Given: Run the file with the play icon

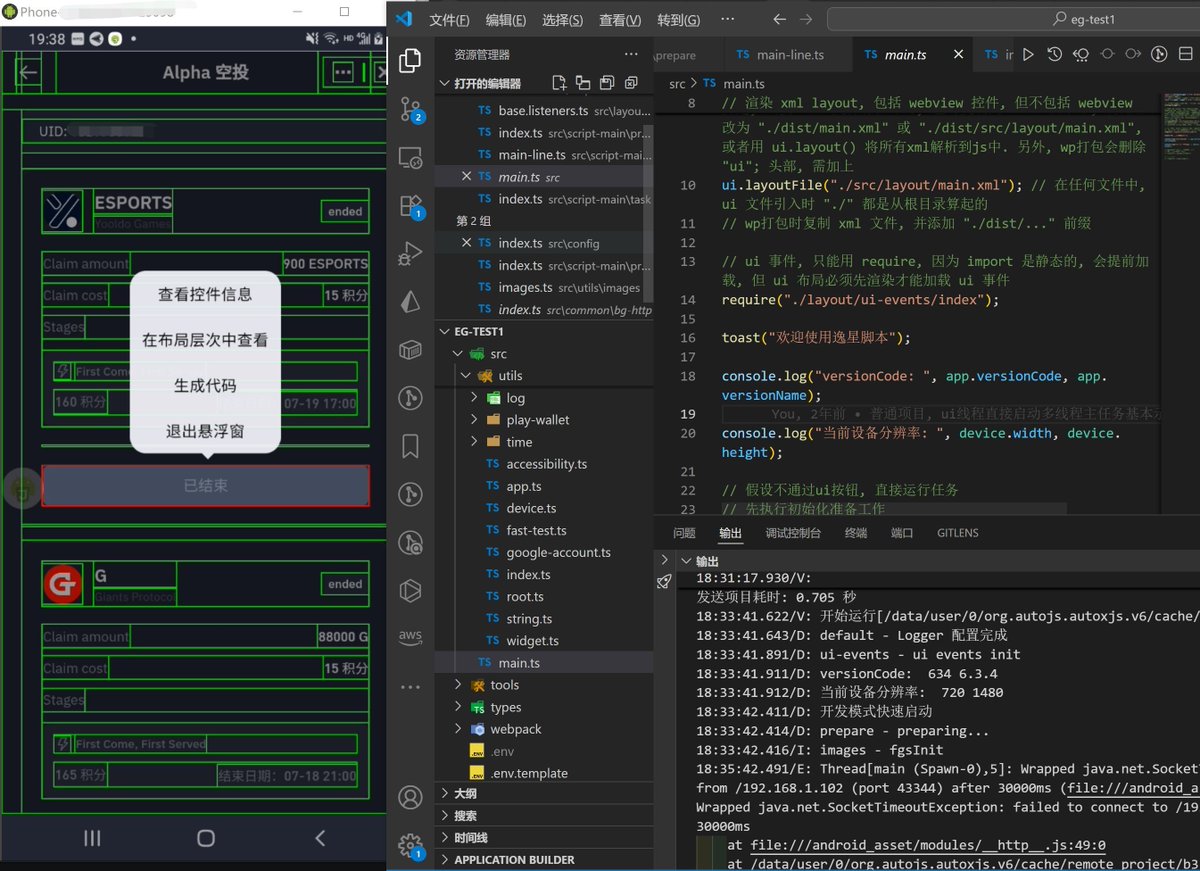Looking at the screenshot, I should 1028,55.
